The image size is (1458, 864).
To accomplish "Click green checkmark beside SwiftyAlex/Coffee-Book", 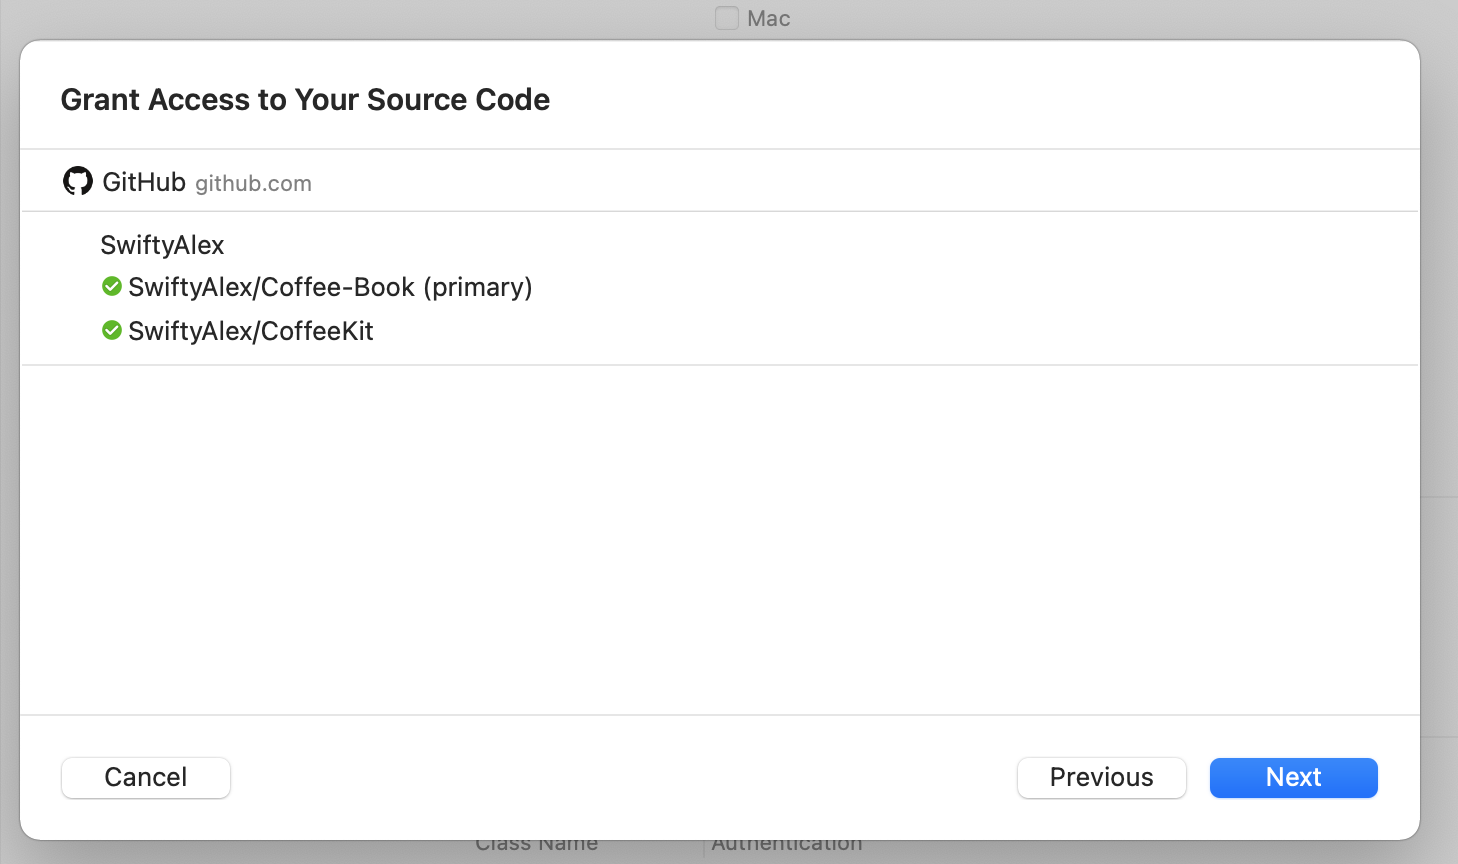I will click(112, 287).
